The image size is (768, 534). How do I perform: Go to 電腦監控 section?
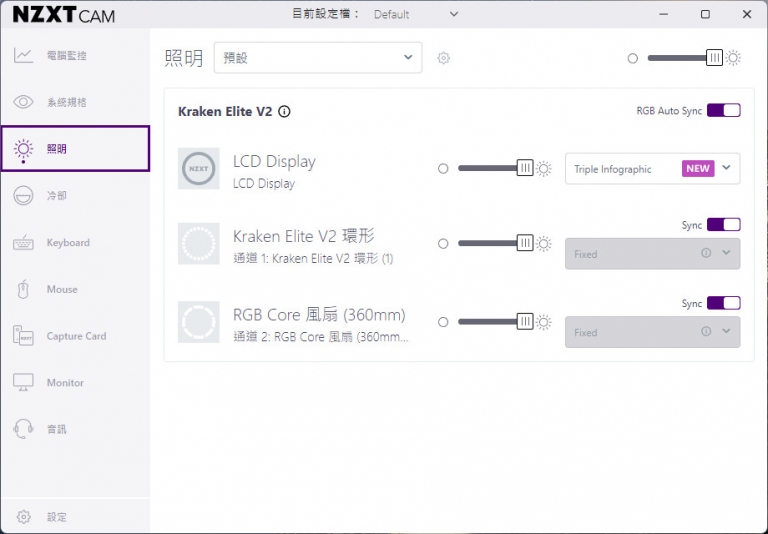(75, 55)
